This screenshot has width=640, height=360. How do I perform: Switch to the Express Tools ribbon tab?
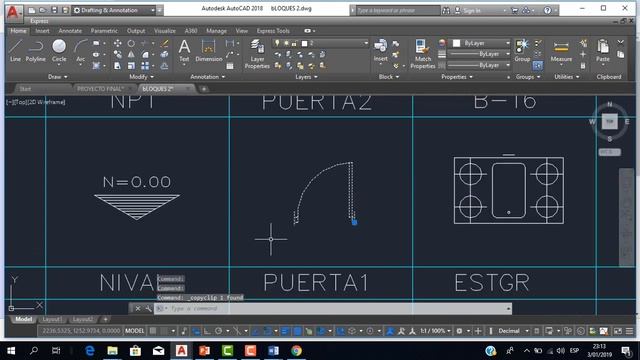(273, 31)
